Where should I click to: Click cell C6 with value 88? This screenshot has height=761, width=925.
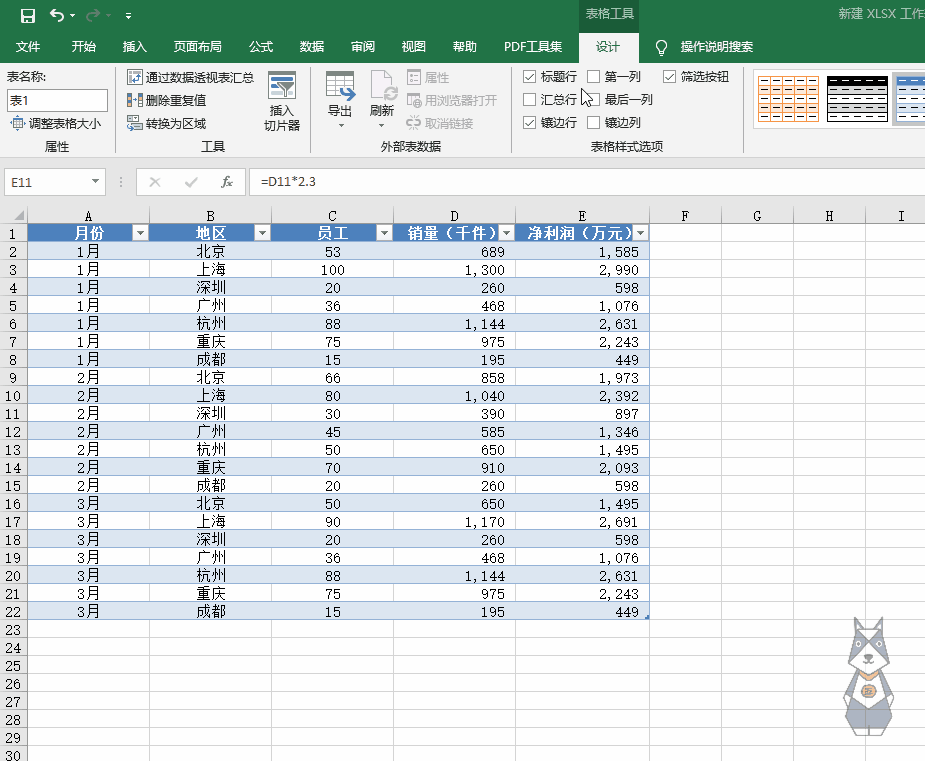332,324
